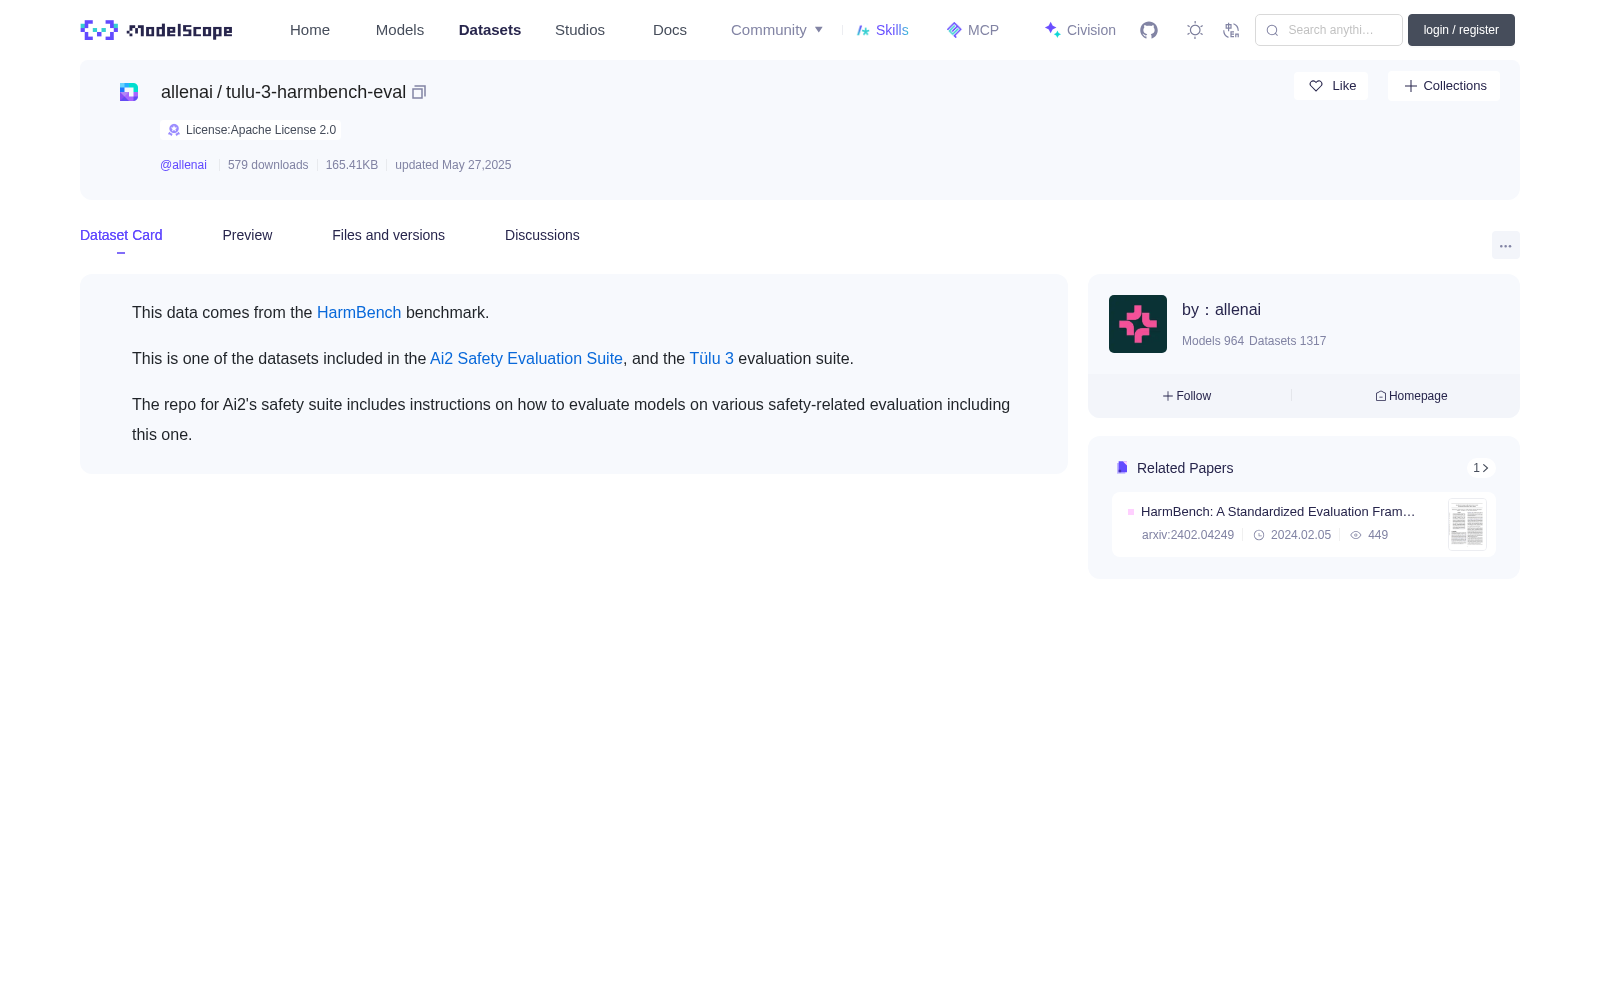Click the Related Papers document icon

[x=1122, y=468]
